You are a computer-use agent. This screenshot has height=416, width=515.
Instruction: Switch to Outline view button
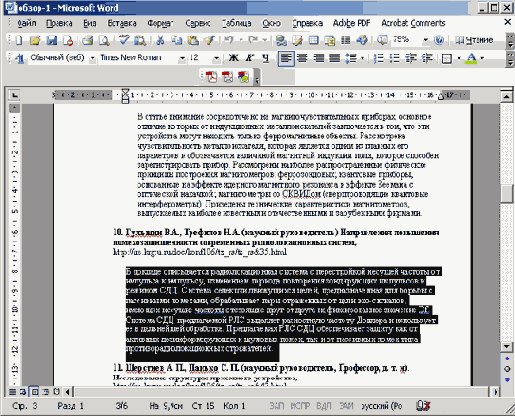point(46,392)
